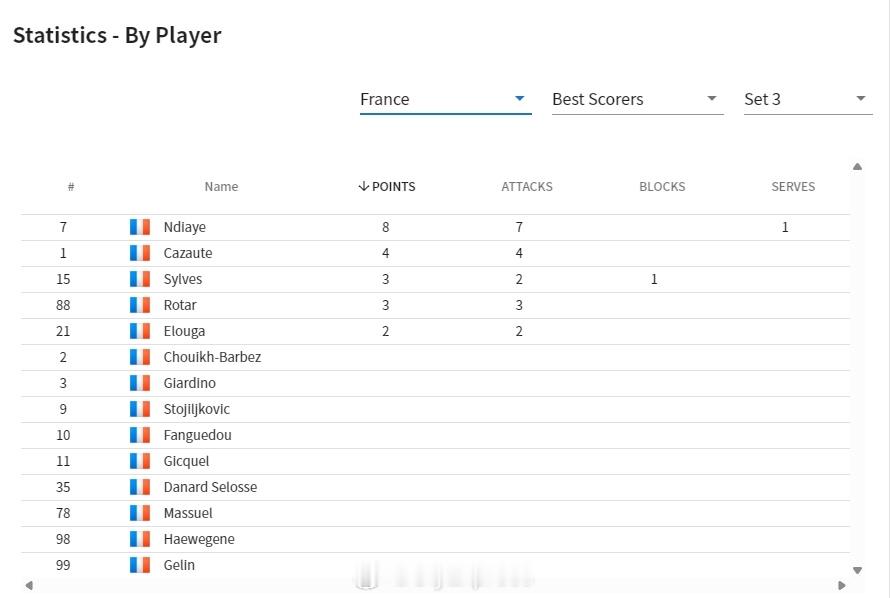
Task: Click the scroll left arrow
Action: pyautogui.click(x=29, y=585)
